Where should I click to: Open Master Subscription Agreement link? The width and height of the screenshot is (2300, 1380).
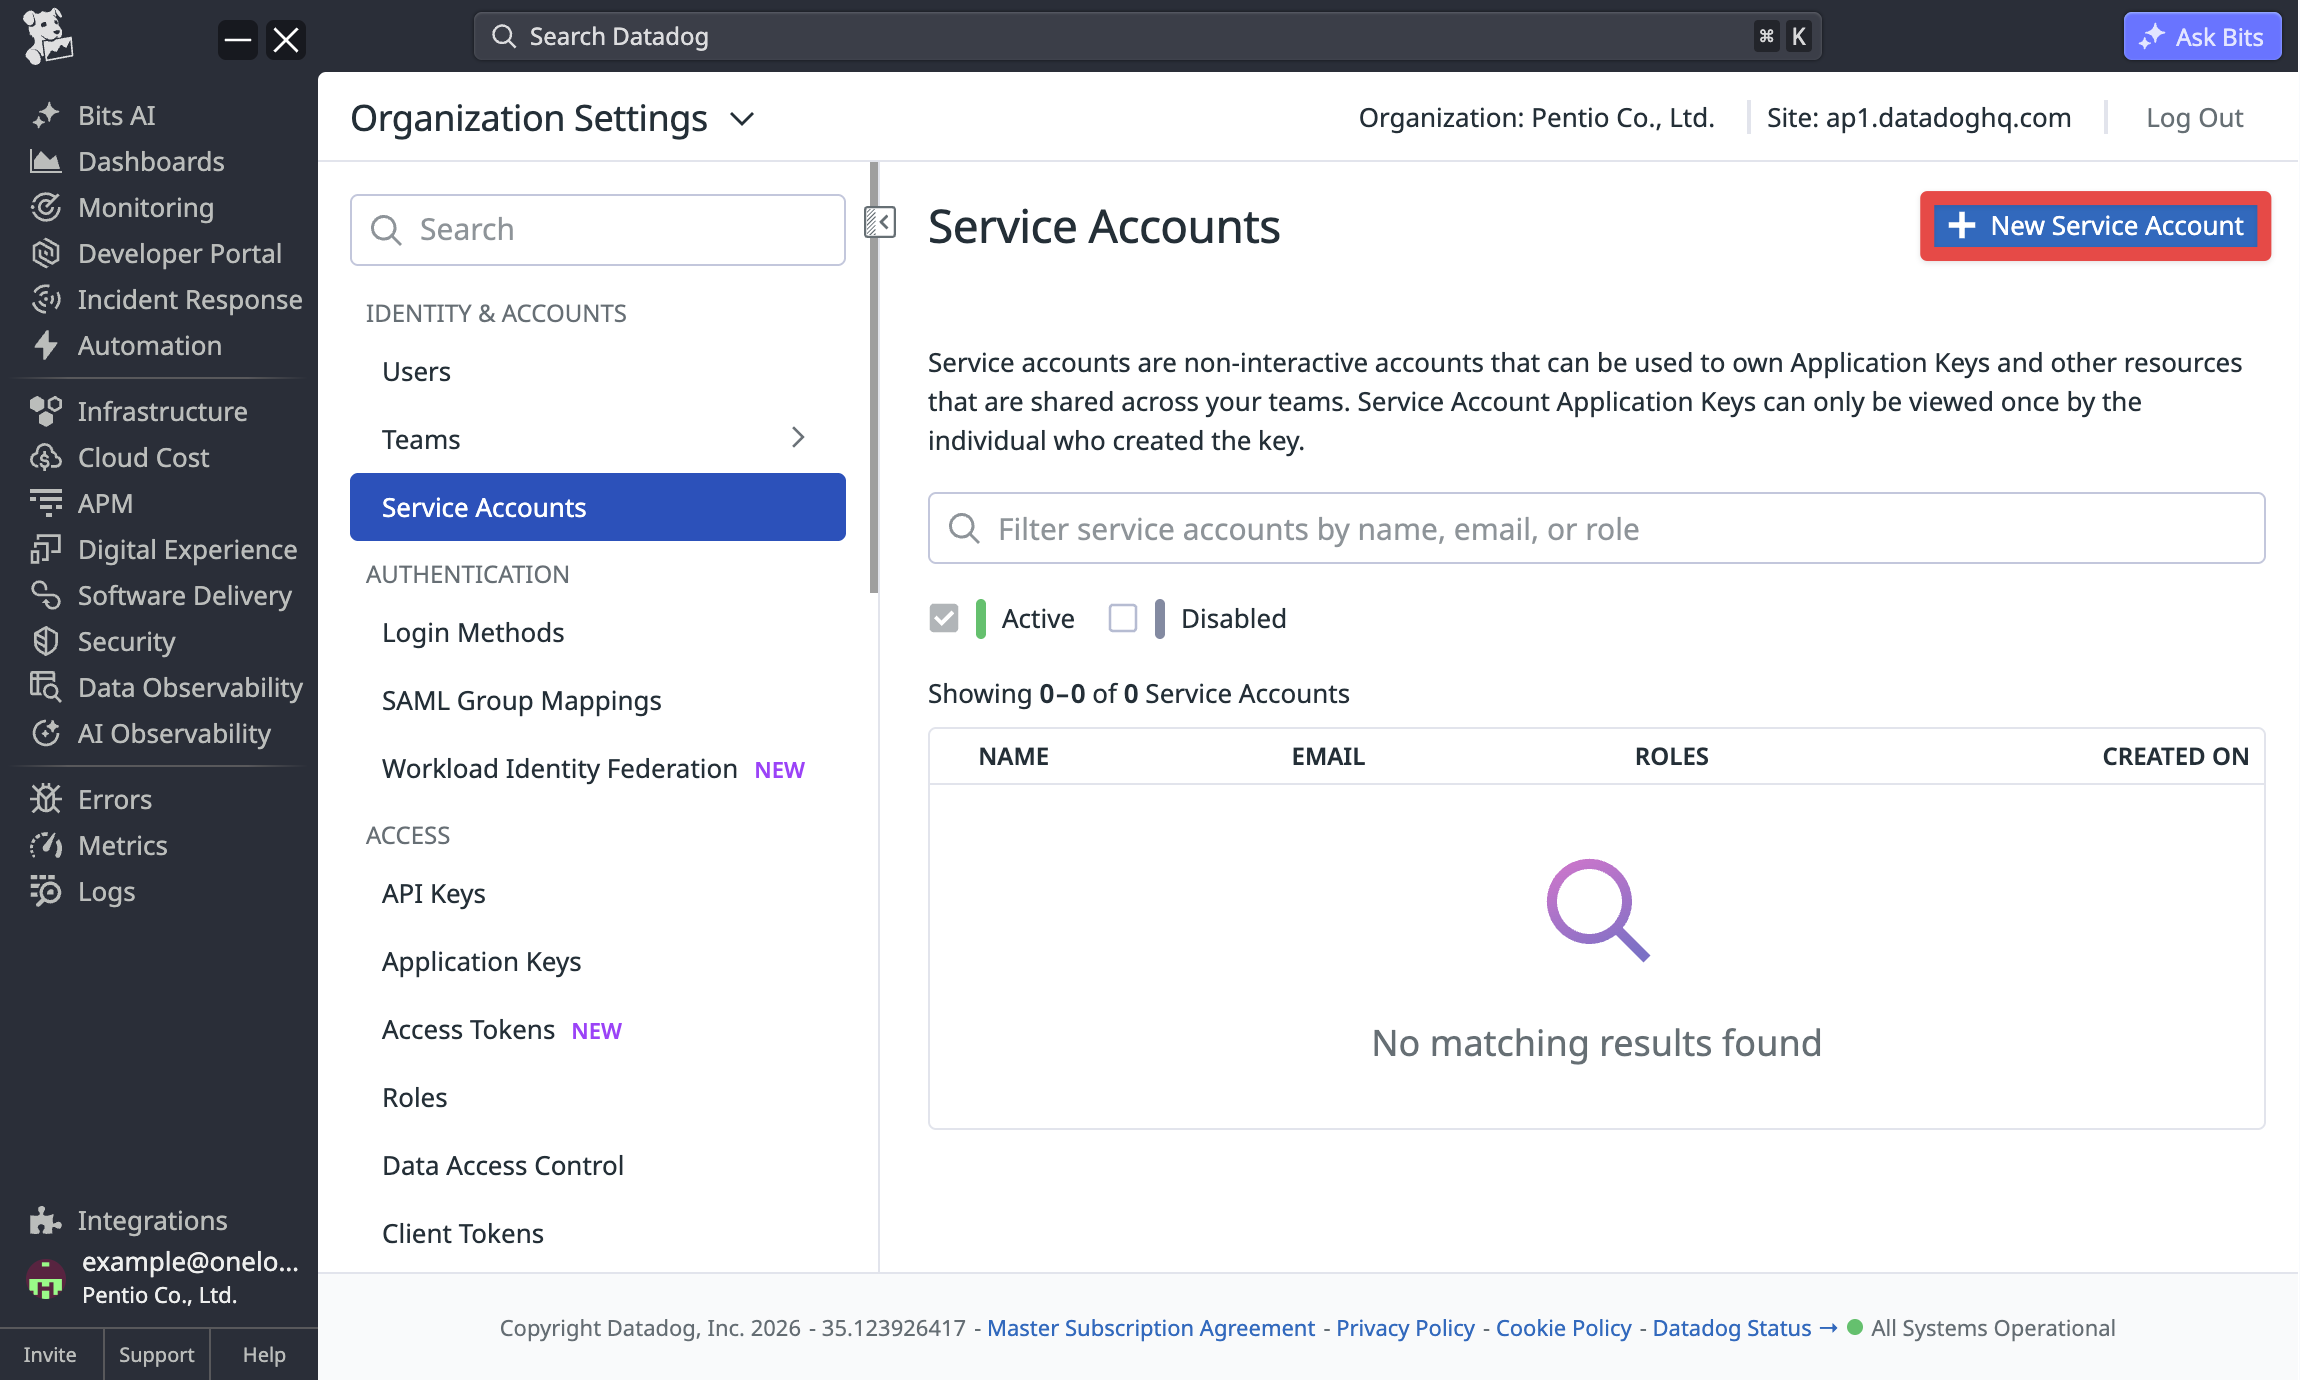1151,1328
